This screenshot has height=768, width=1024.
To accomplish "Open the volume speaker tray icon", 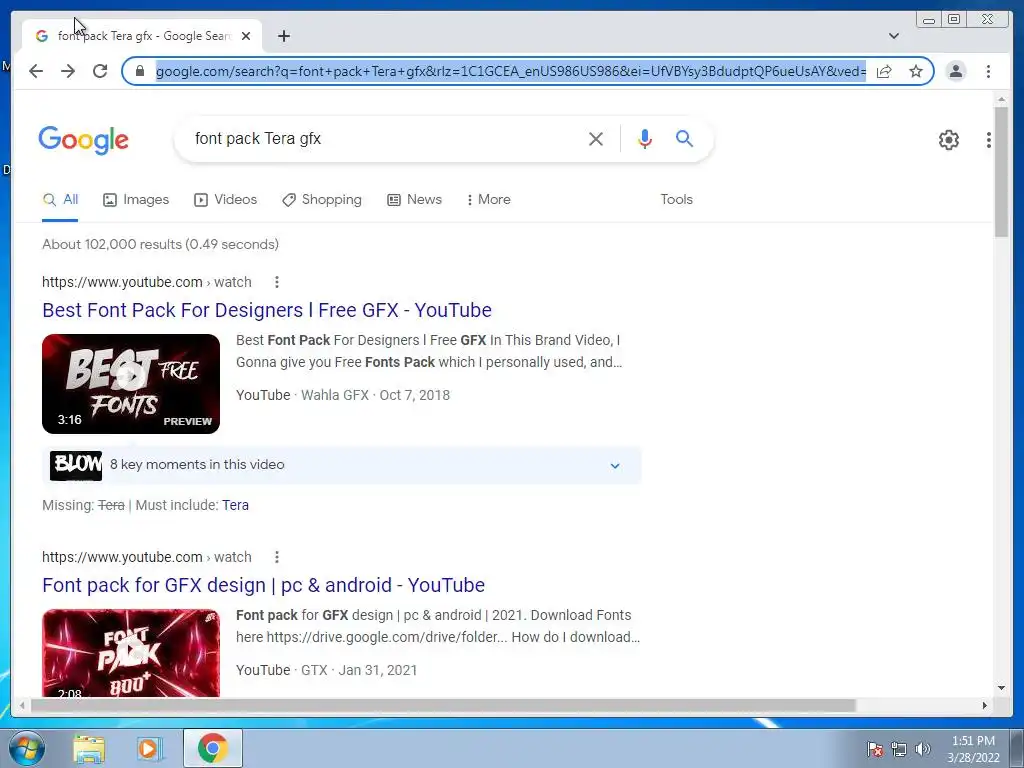I will pos(923,749).
